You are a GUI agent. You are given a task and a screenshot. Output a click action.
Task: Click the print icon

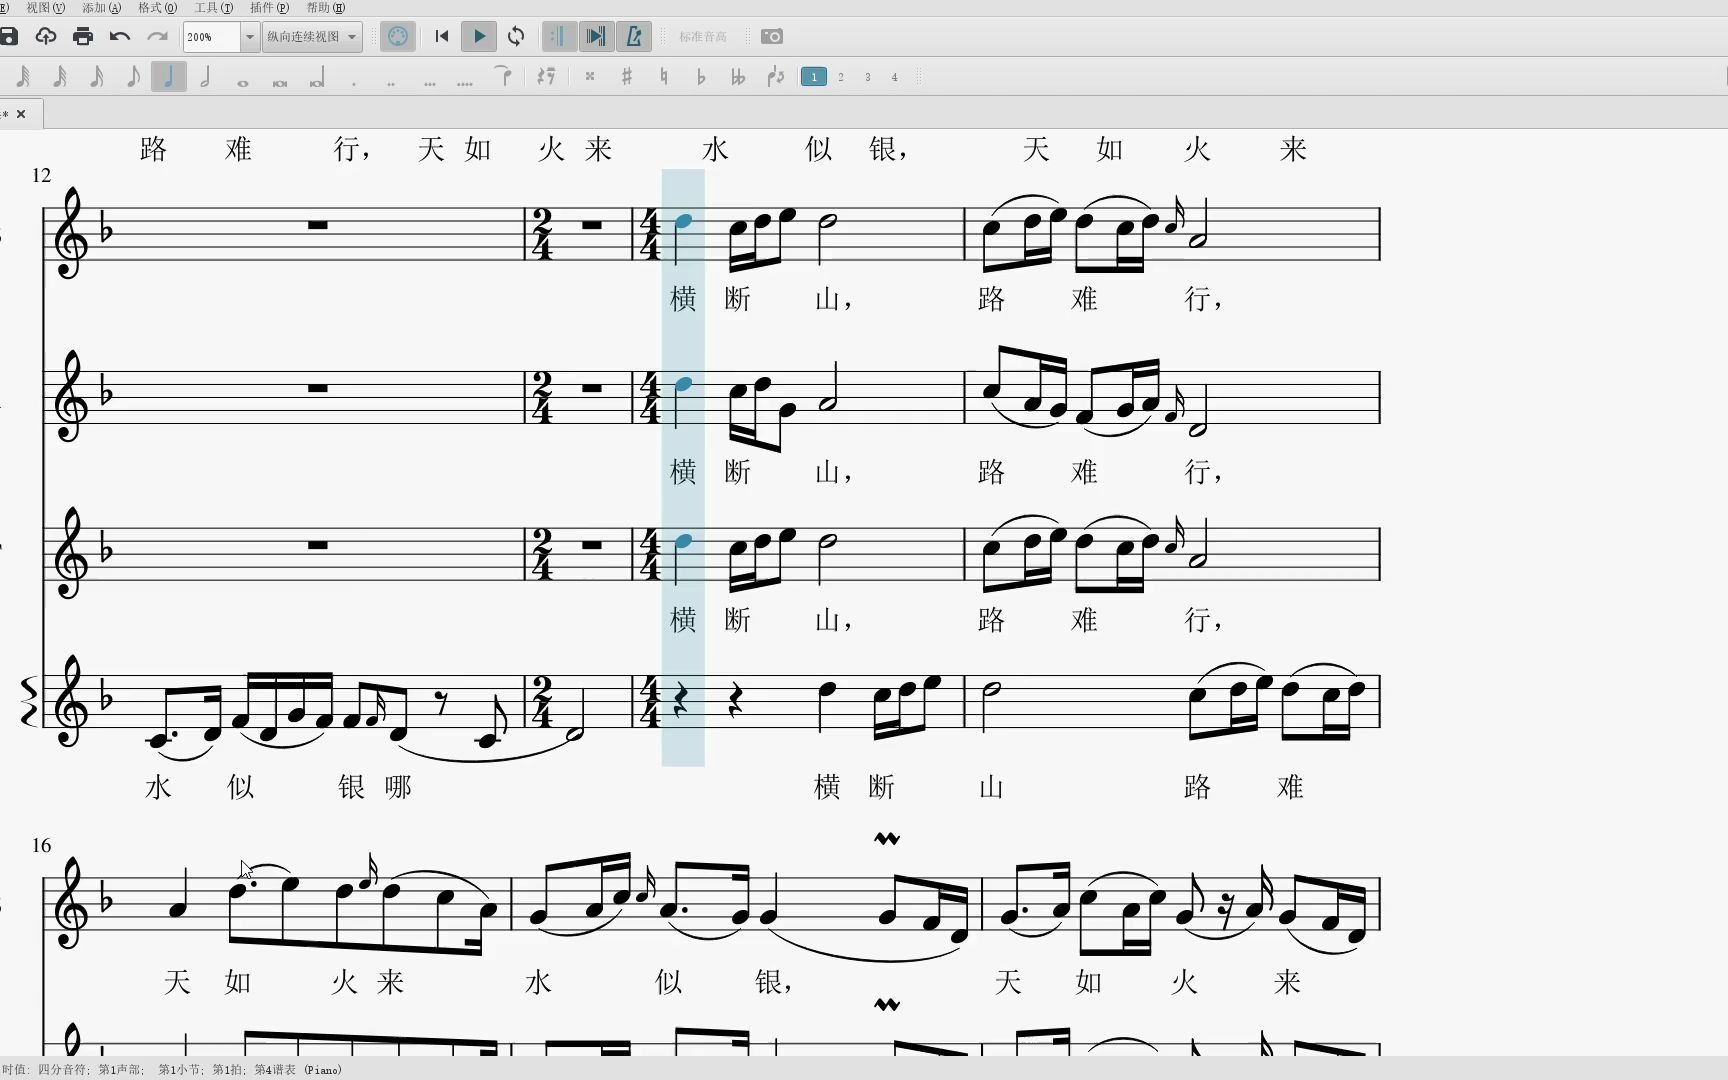83,37
